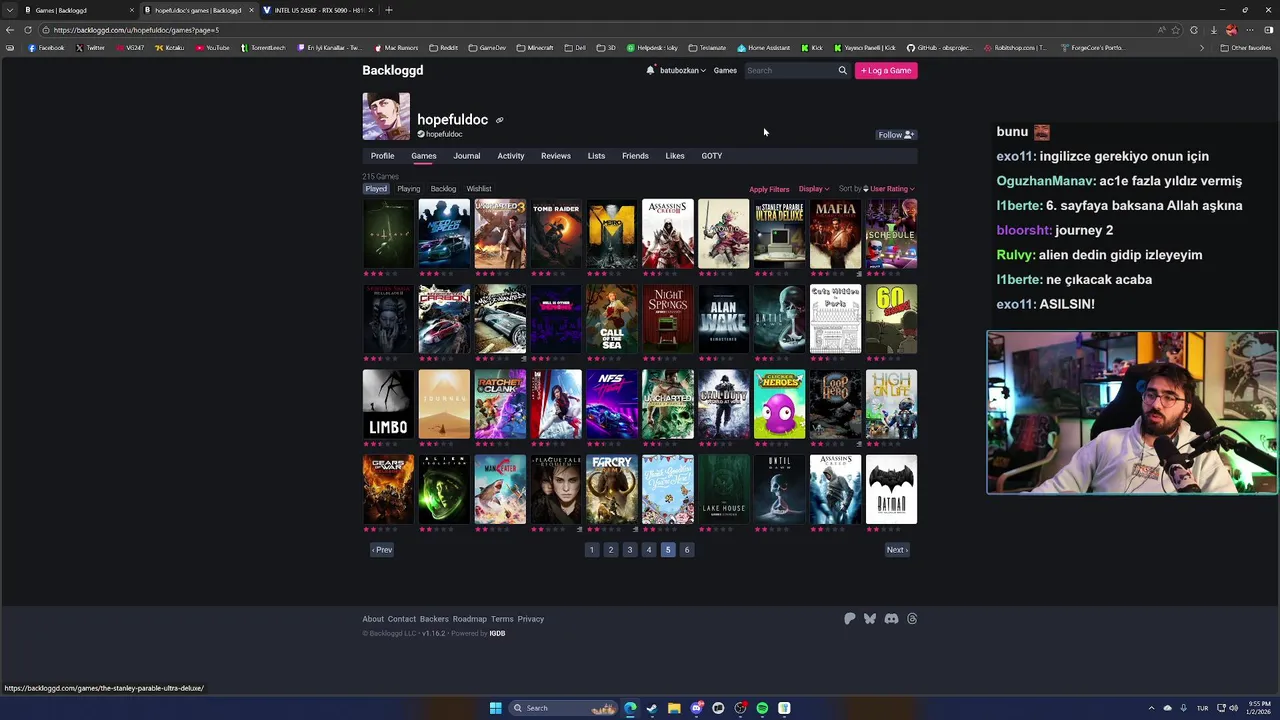Select the Played filter
The width and height of the screenshot is (1280, 720).
[376, 189]
